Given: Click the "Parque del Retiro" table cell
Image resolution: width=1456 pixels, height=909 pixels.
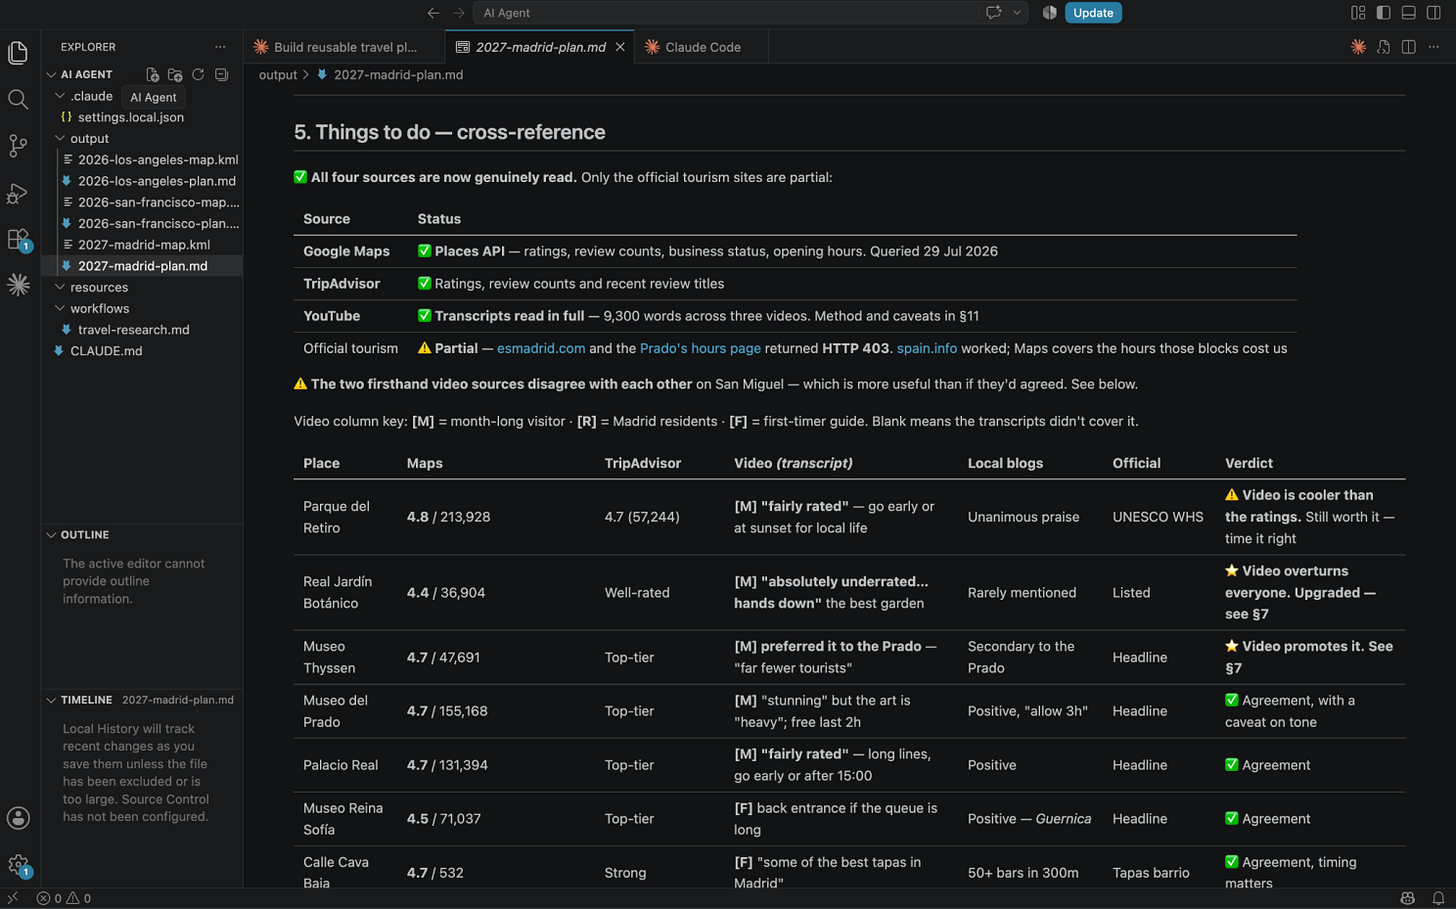Looking at the screenshot, I should (x=345, y=517).
